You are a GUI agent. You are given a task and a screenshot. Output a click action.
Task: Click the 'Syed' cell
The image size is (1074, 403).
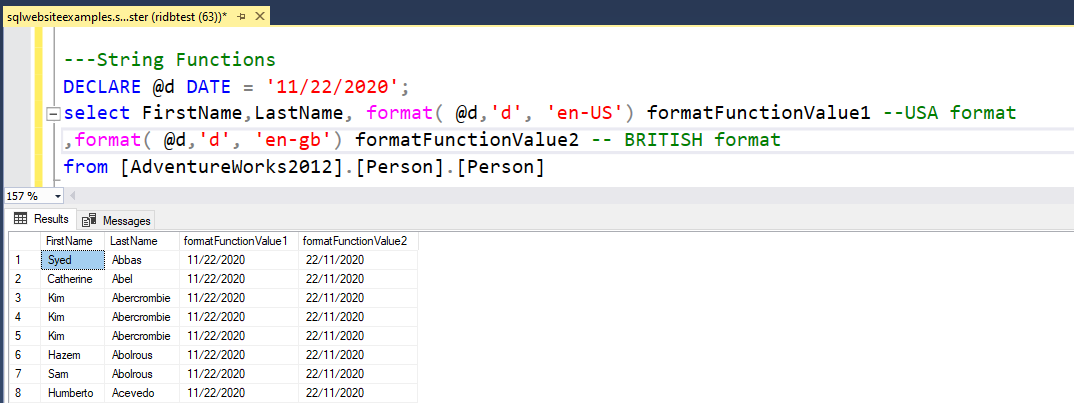(73, 260)
